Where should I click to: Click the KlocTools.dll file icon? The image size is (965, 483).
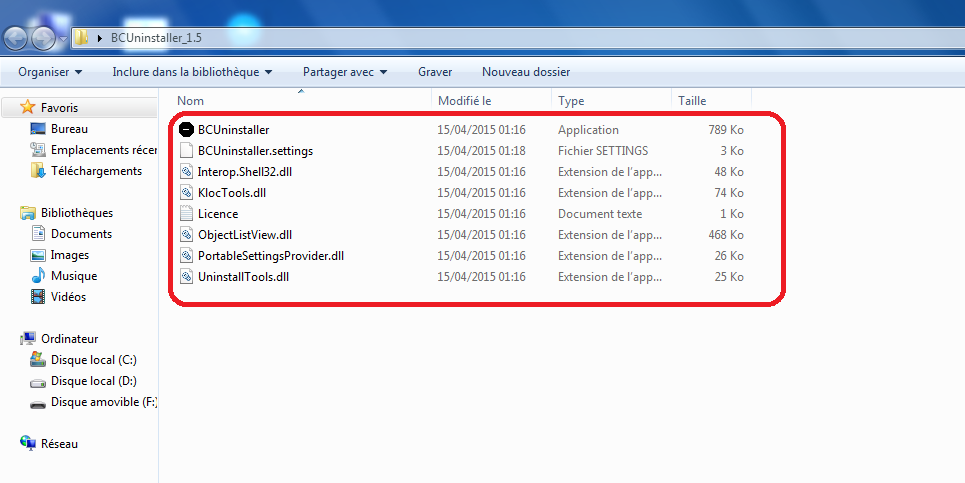(186, 193)
